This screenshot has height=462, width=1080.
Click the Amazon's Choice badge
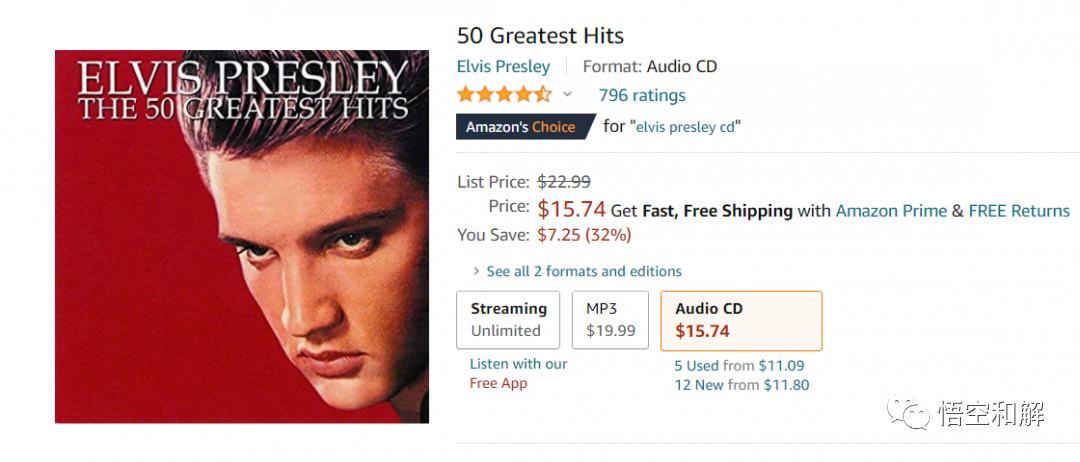[521, 127]
